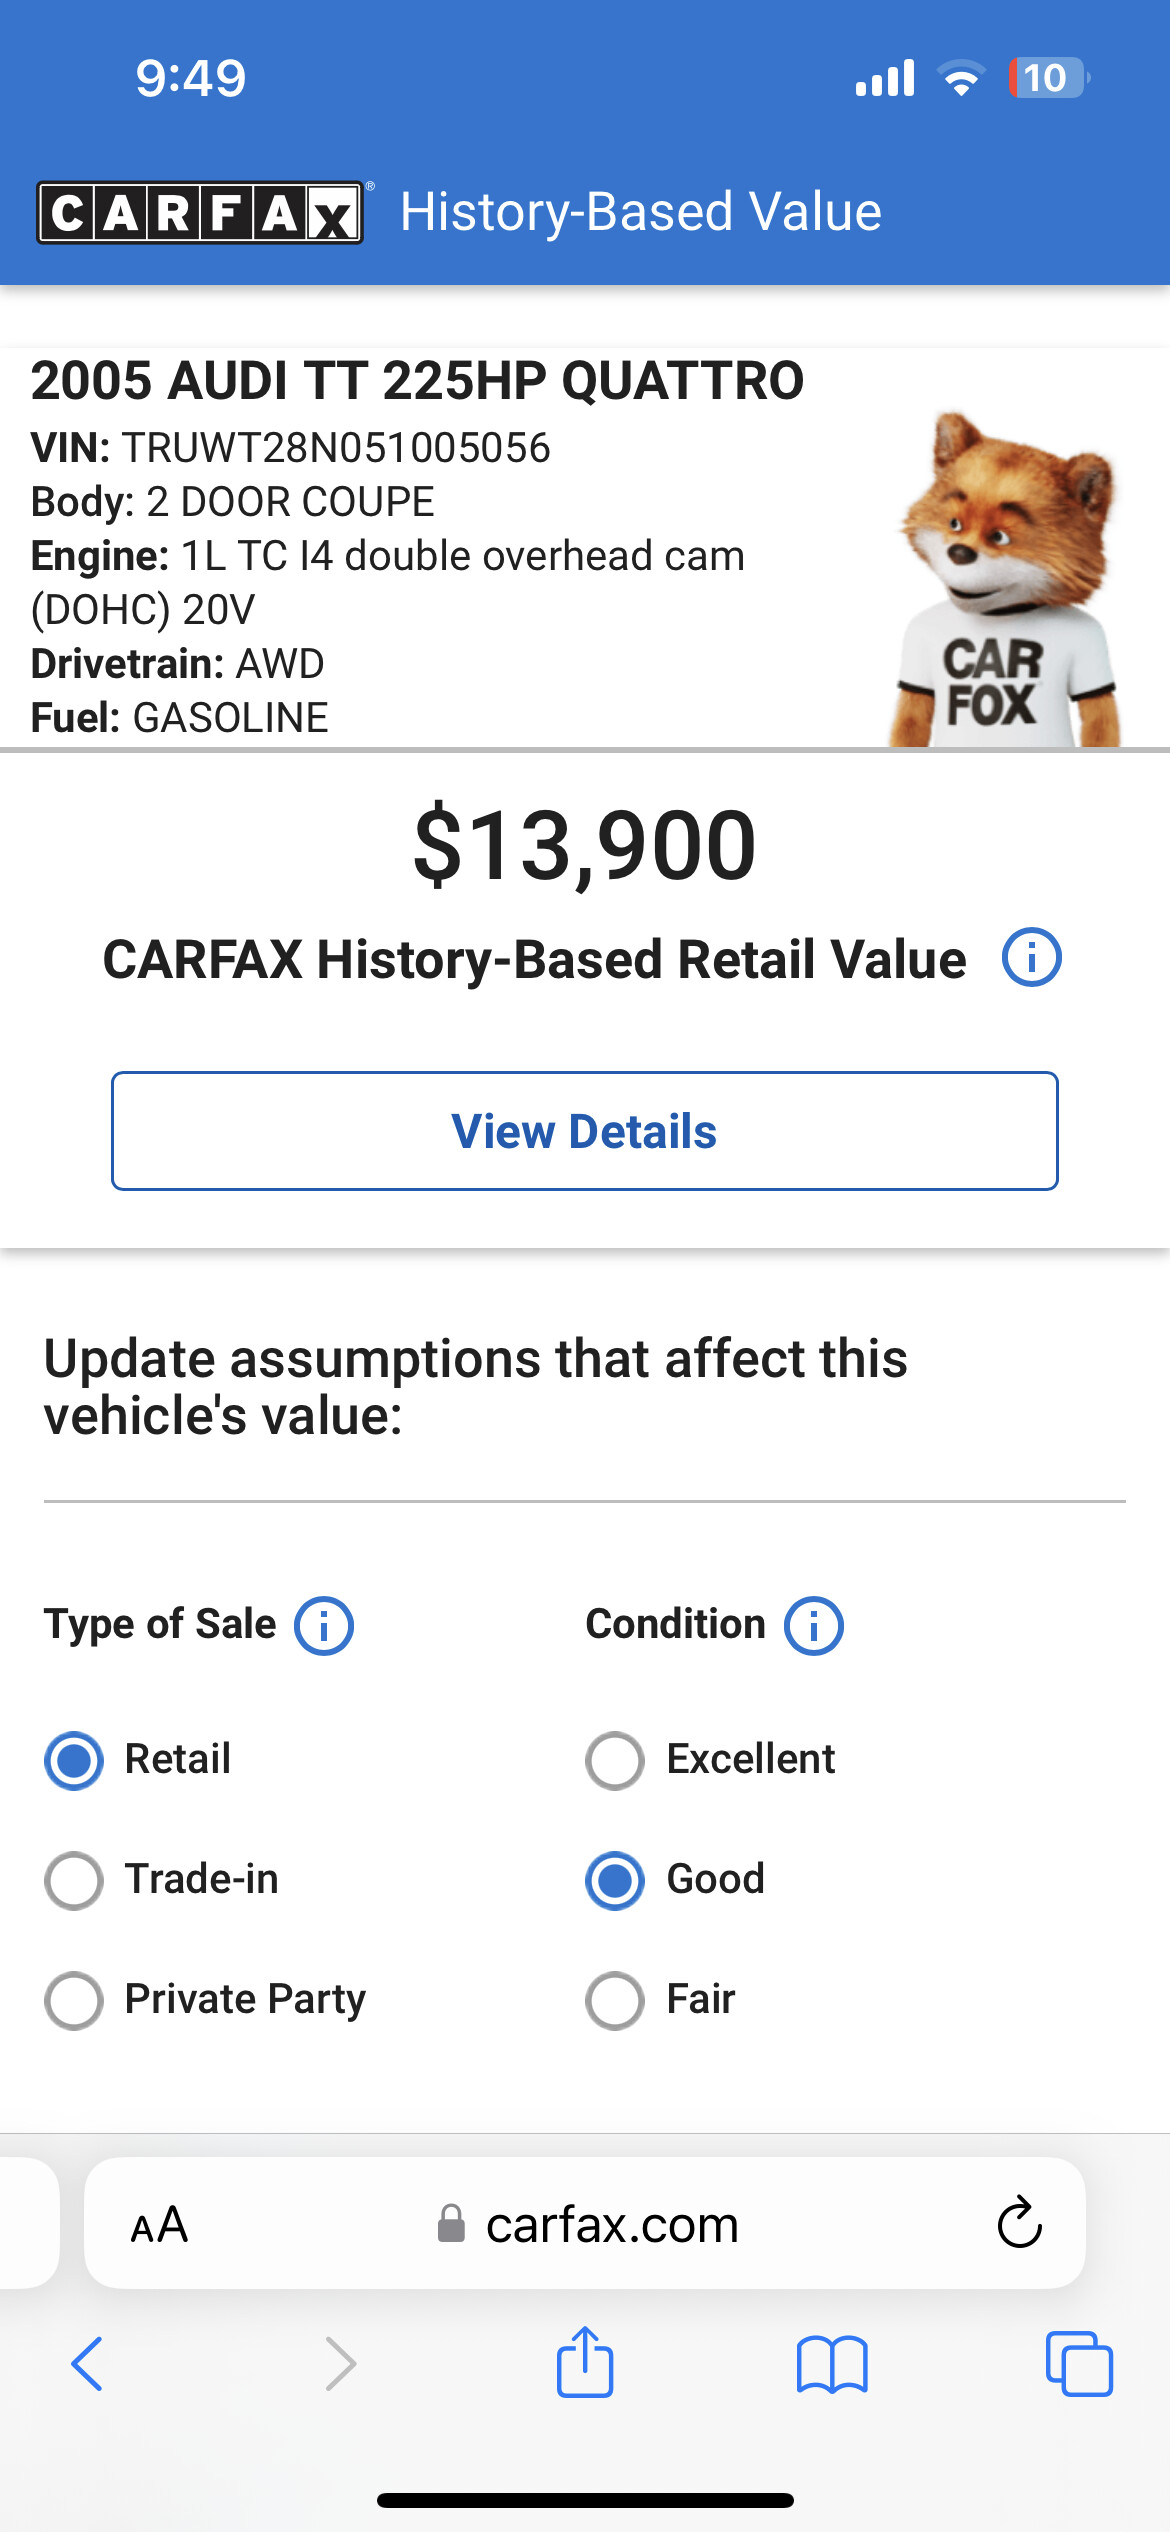Open info icon beside Retail Value heading

click(x=1032, y=958)
